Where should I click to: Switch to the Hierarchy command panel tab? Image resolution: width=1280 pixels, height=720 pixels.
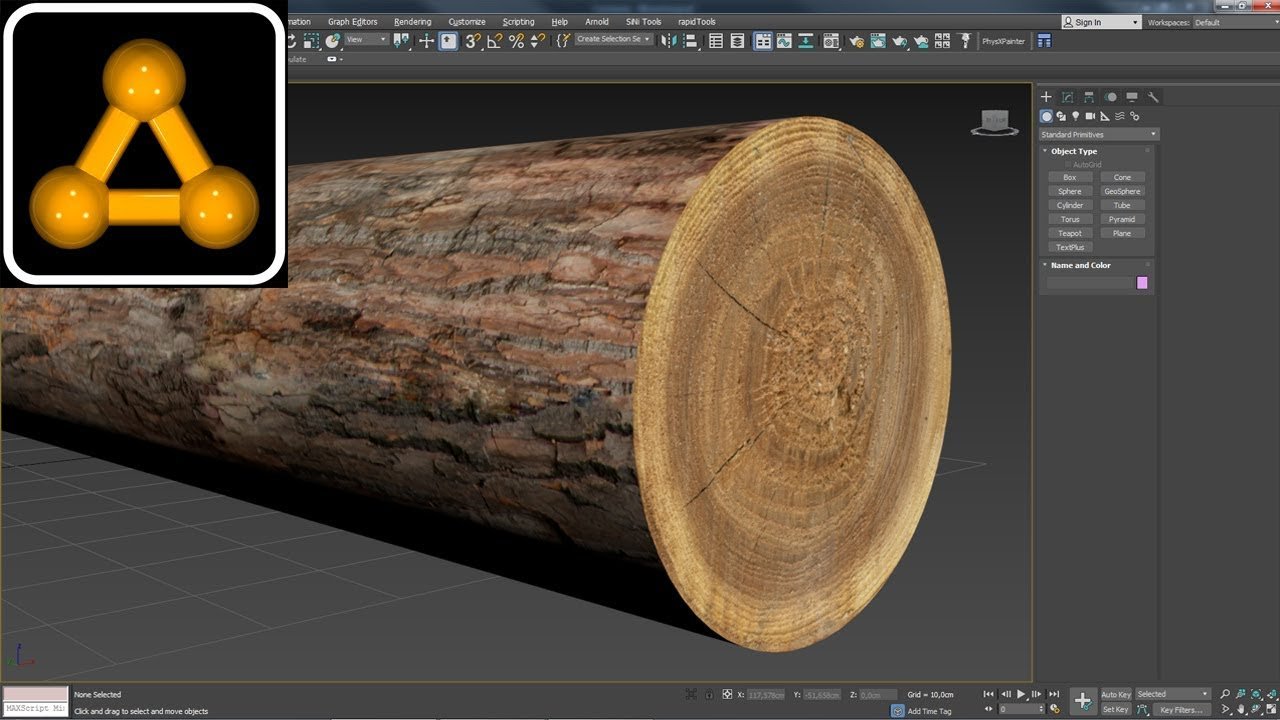click(1089, 97)
